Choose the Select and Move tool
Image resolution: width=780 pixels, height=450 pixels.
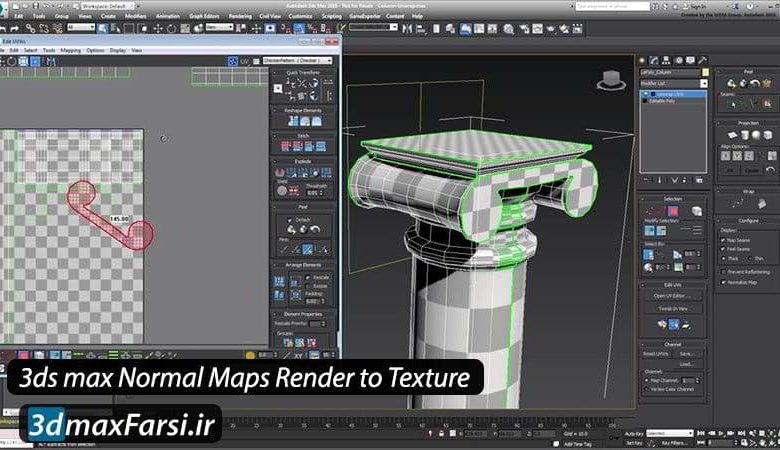coord(158,29)
